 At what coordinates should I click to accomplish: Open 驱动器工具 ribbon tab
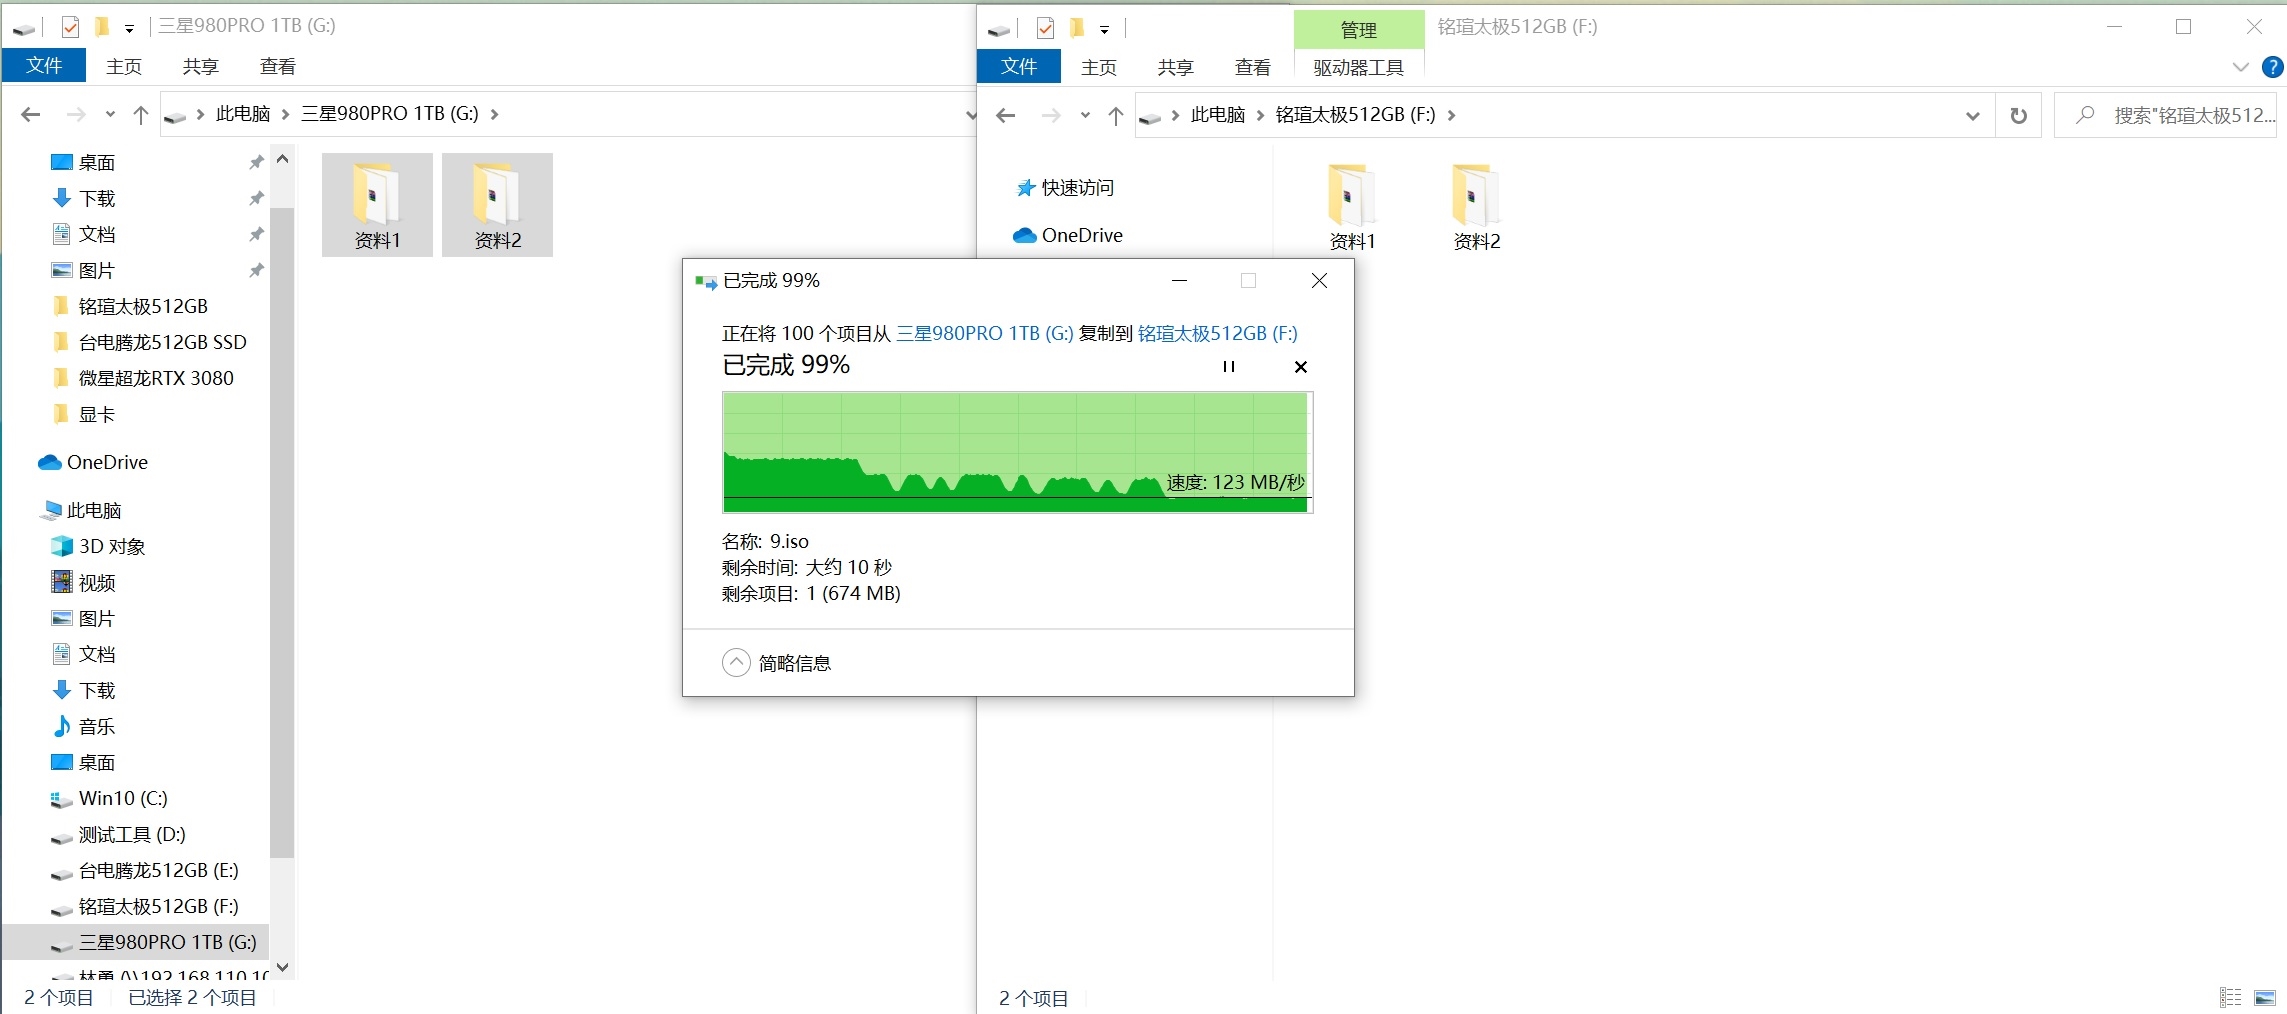(1359, 67)
